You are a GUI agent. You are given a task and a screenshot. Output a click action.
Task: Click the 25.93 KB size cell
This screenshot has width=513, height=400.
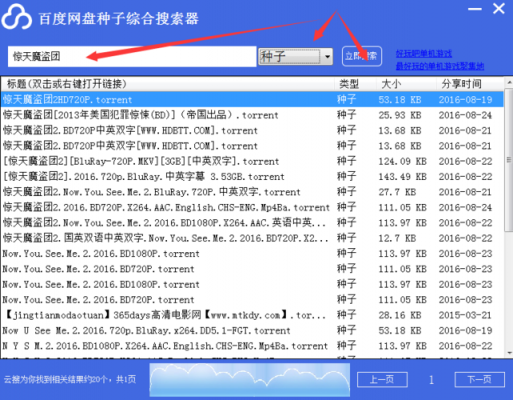pyautogui.click(x=400, y=115)
